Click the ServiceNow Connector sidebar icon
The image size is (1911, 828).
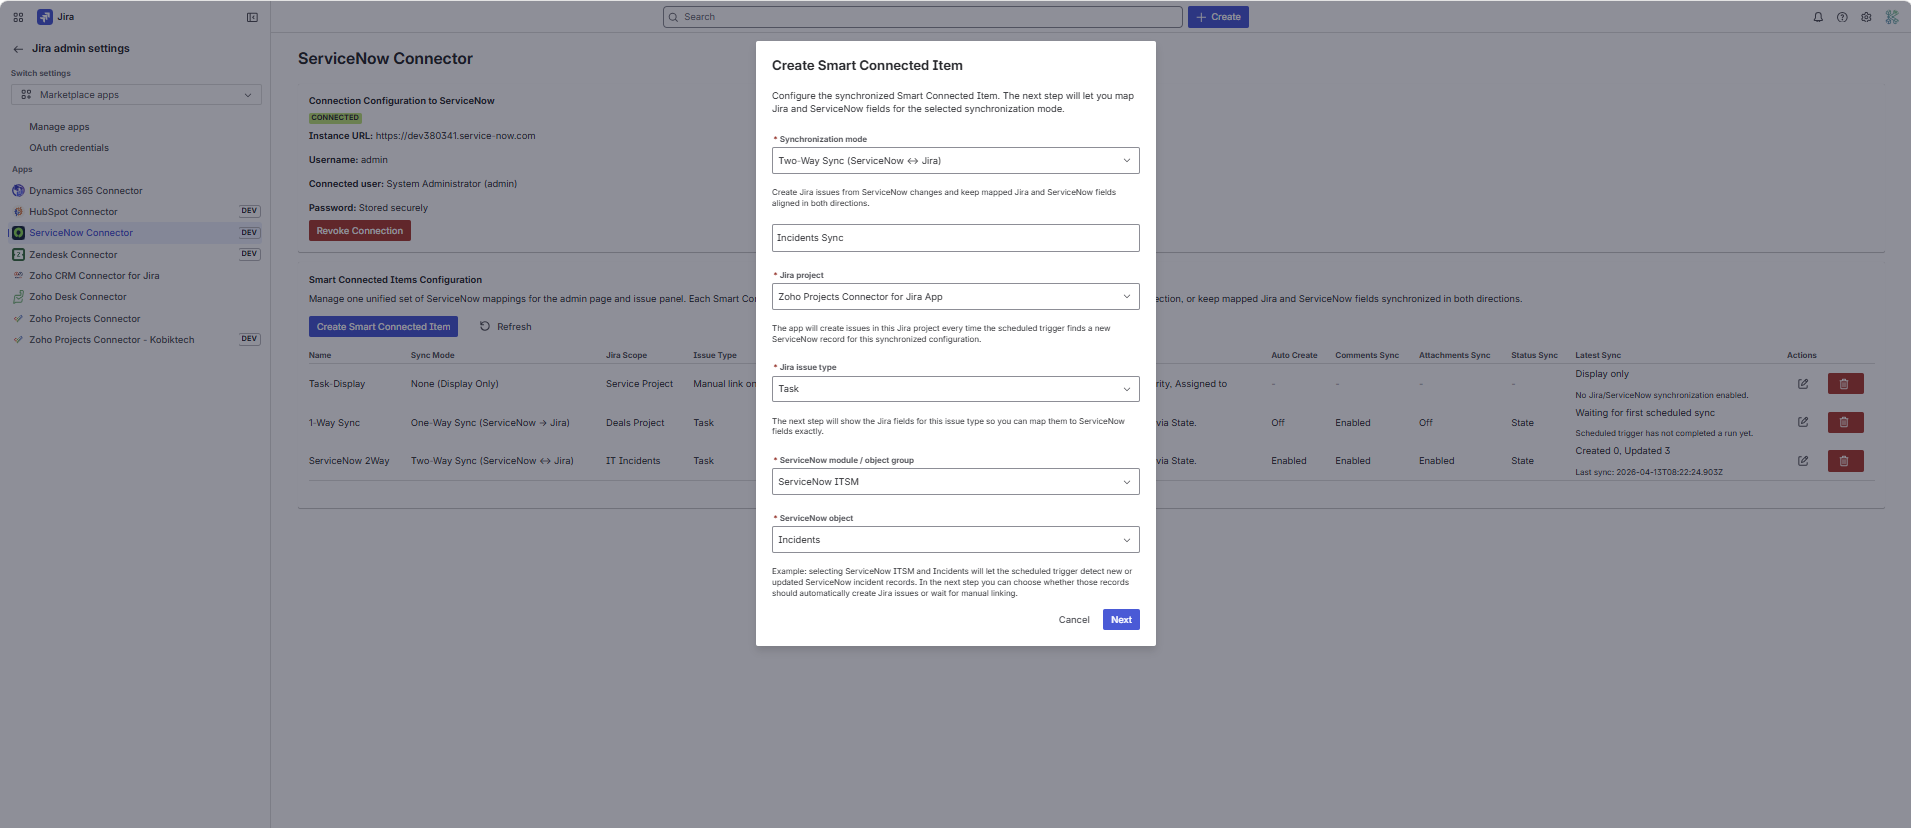point(18,233)
